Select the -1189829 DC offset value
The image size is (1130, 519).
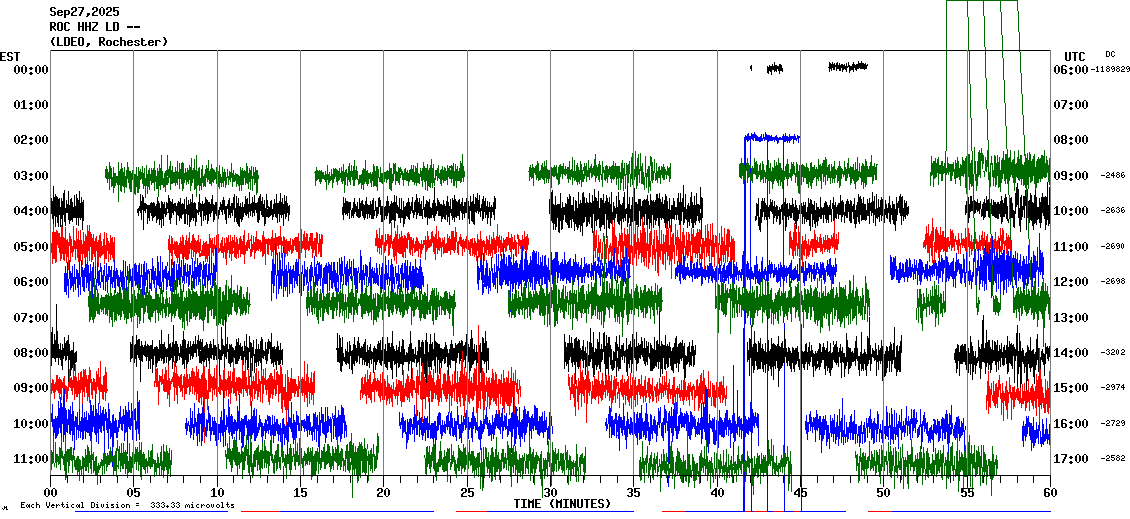(x=1111, y=69)
